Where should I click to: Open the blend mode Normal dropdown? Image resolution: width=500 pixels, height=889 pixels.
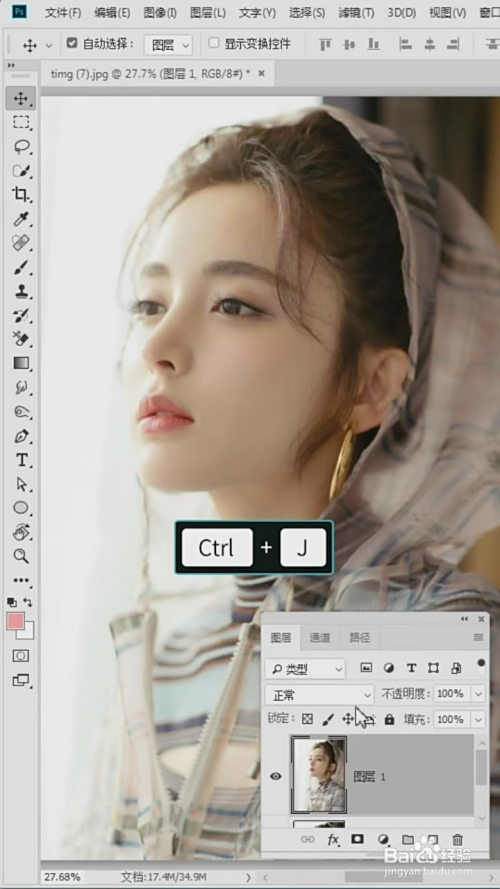pyautogui.click(x=319, y=695)
